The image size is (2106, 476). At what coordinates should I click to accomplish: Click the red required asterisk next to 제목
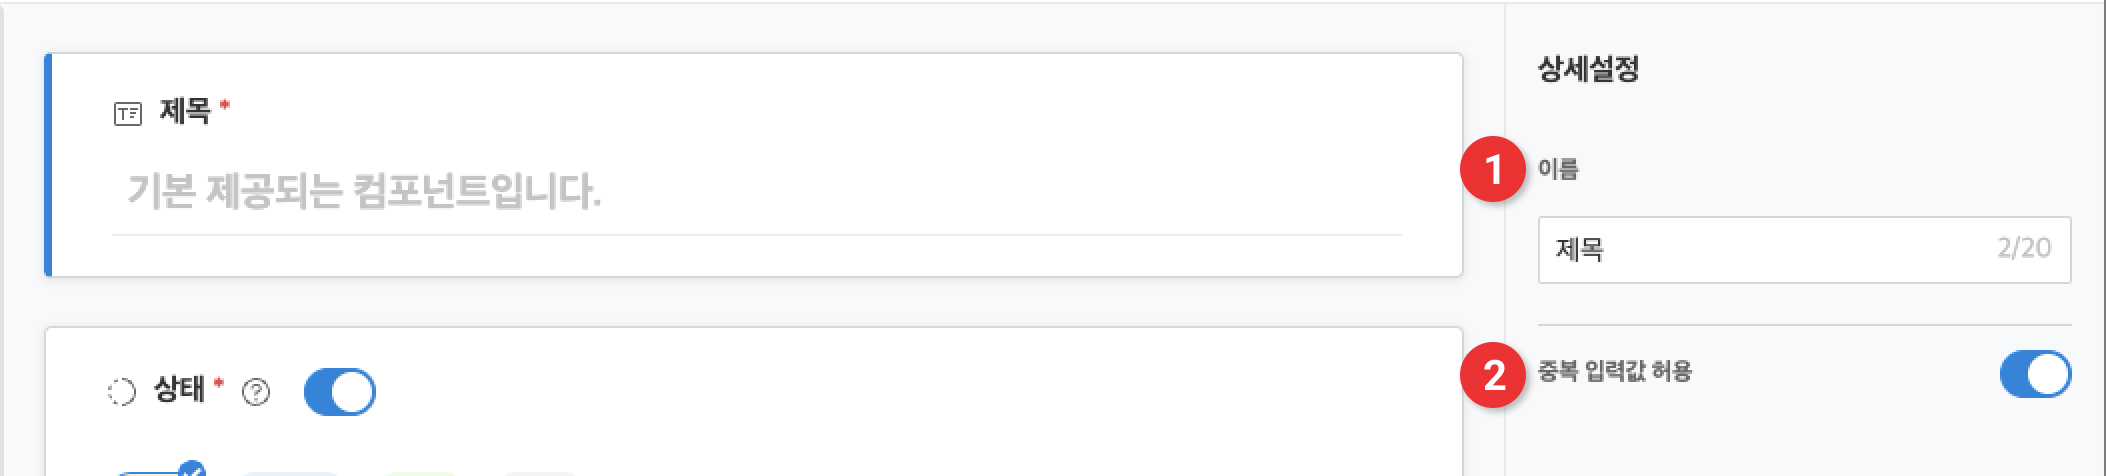(x=225, y=104)
